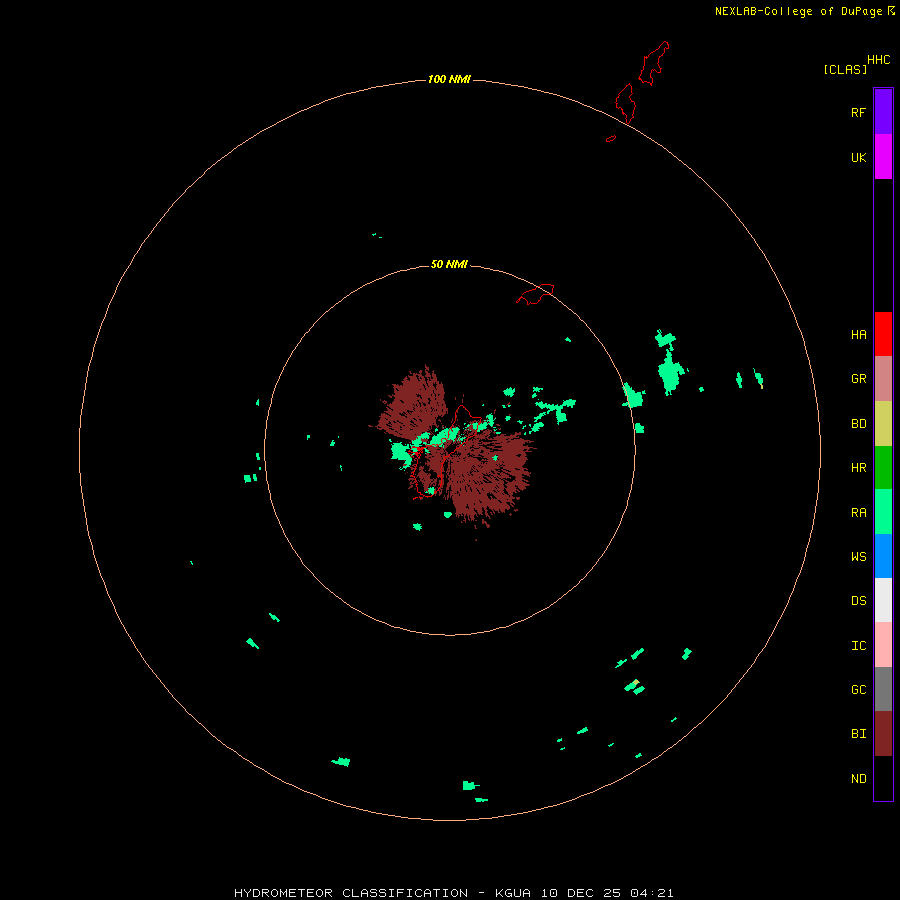Screen dimensions: 900x900
Task: Click the [CLAS] legend unit label
Action: click(x=845, y=69)
